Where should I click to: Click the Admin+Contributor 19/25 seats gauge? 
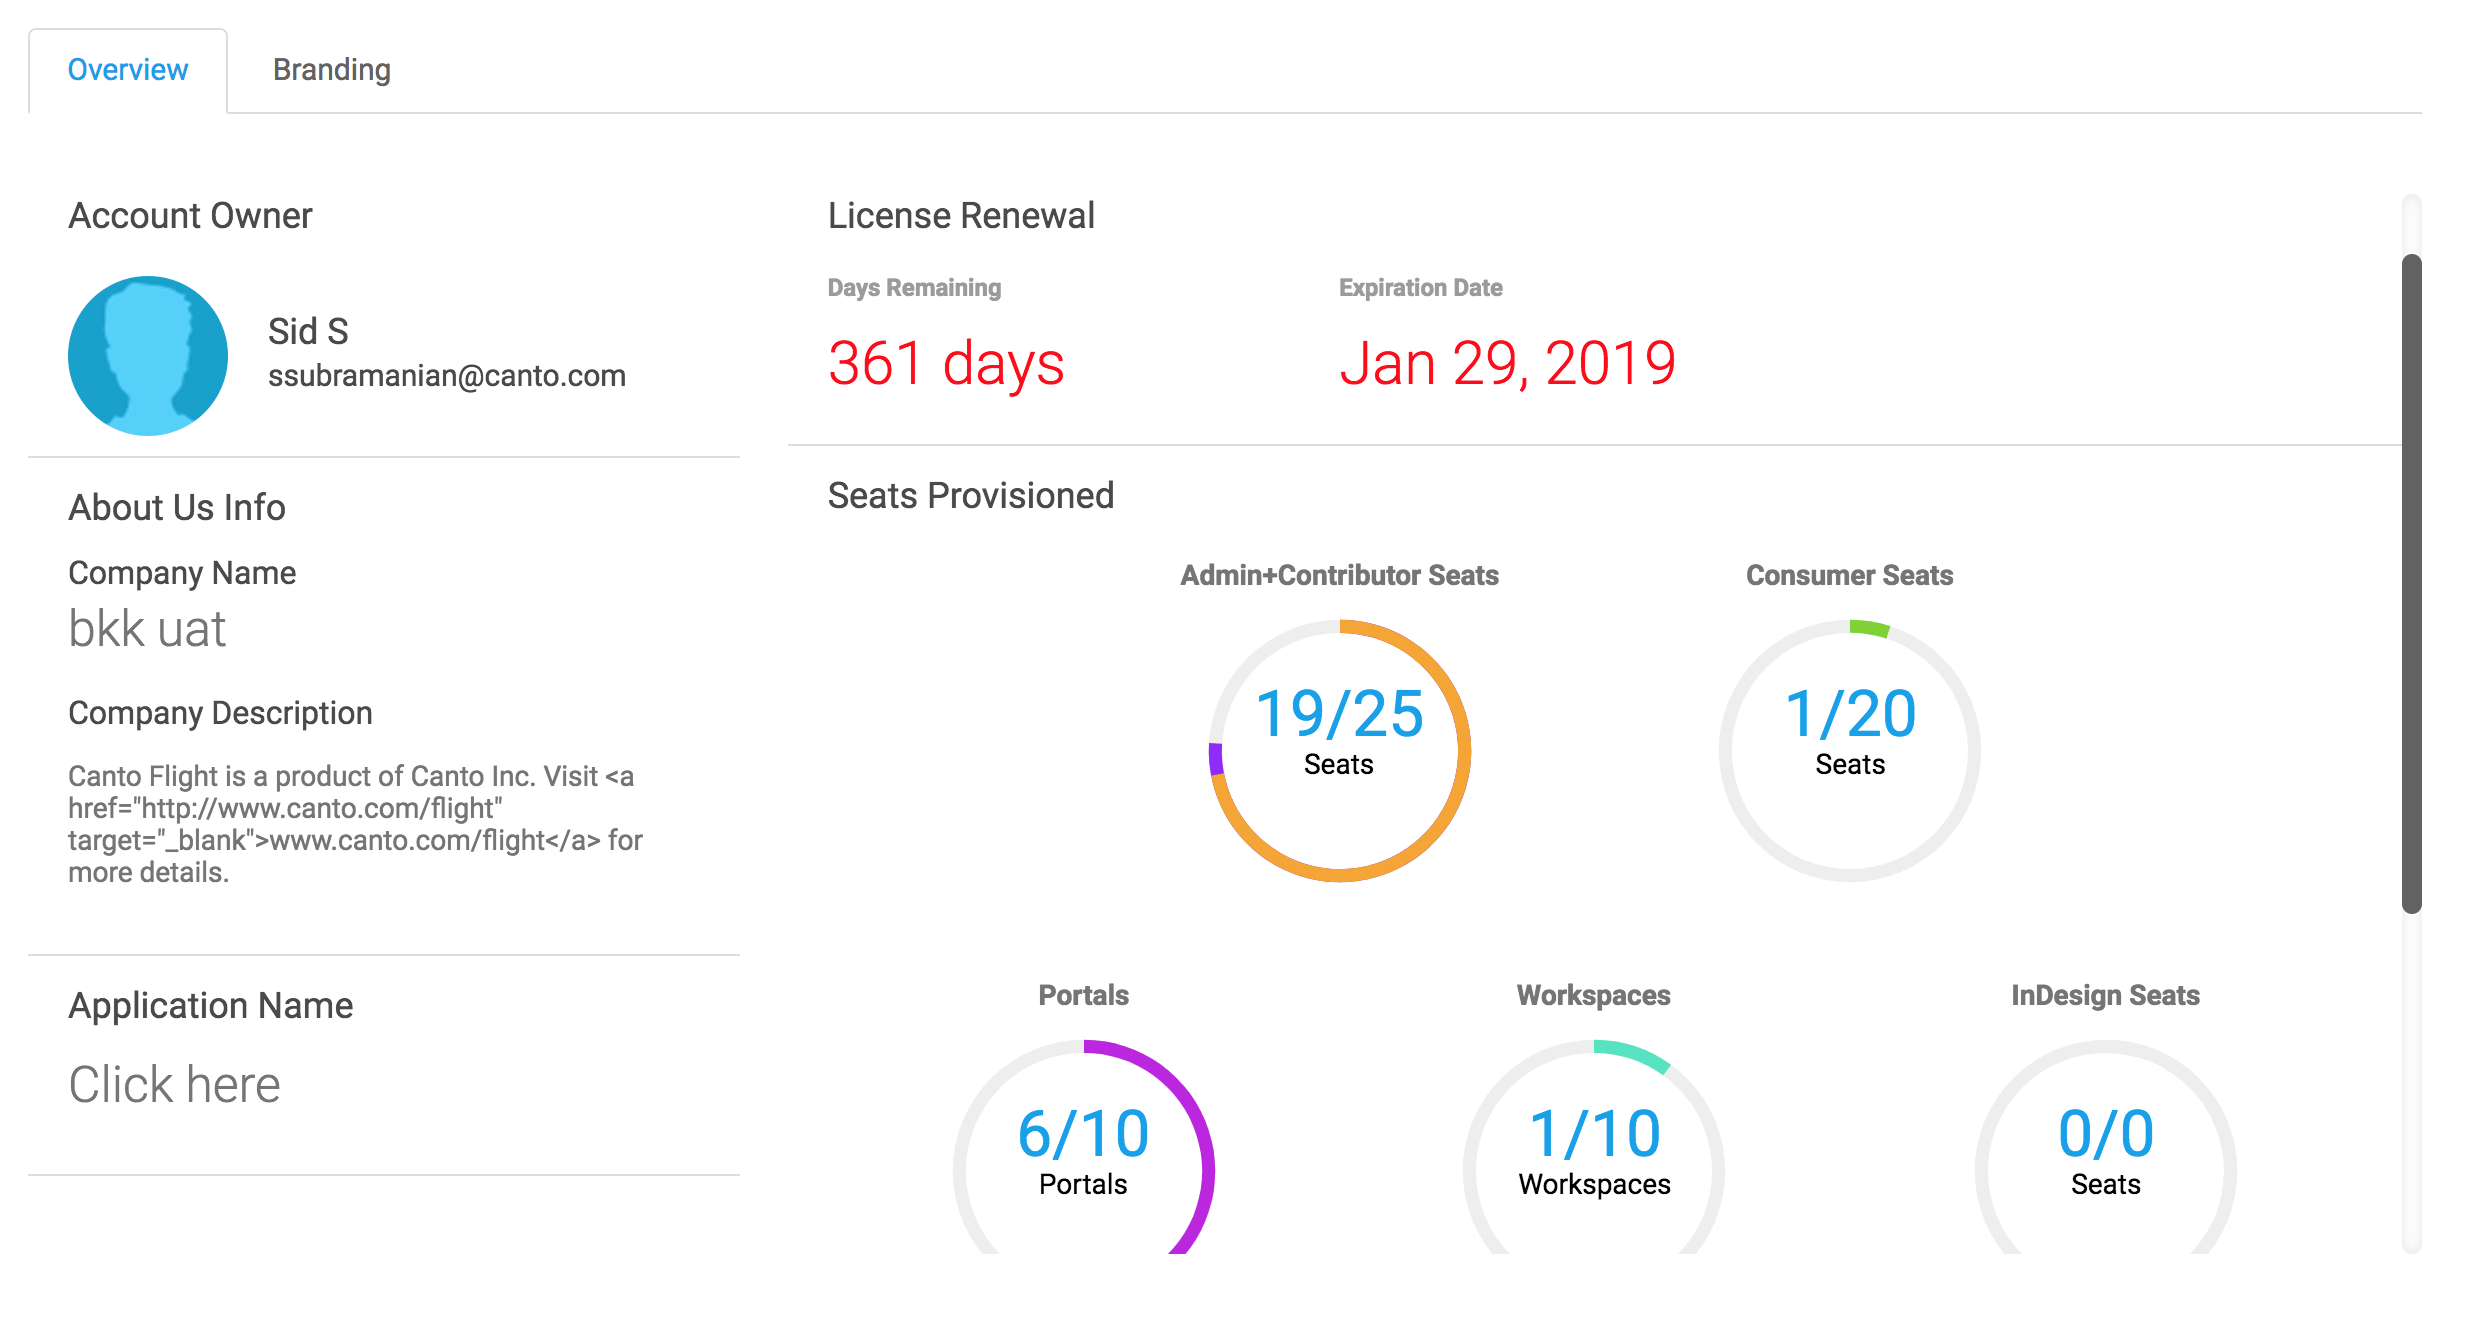click(1339, 750)
